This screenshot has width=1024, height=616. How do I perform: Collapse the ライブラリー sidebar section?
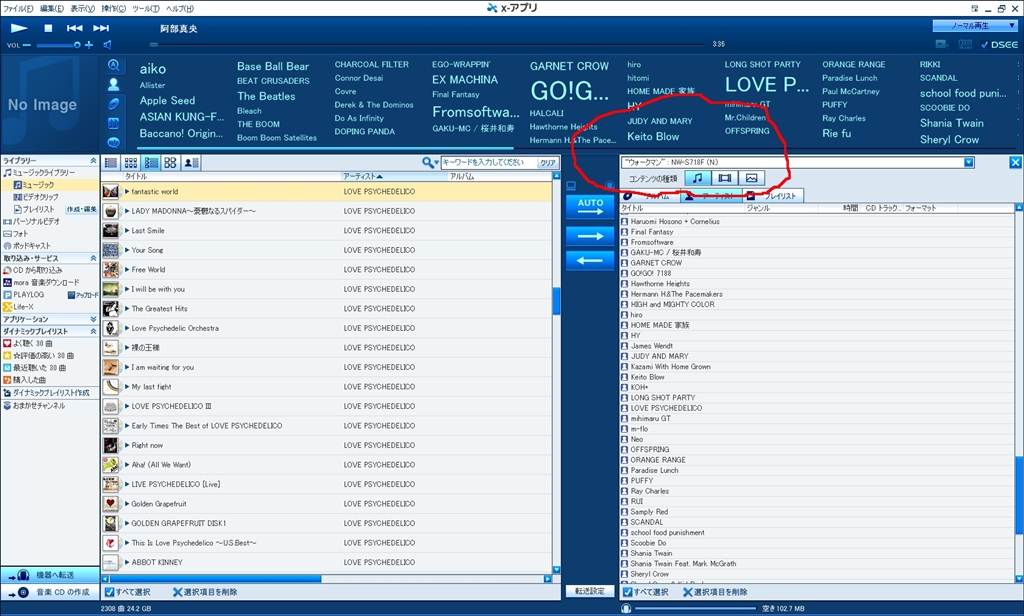(x=93, y=161)
